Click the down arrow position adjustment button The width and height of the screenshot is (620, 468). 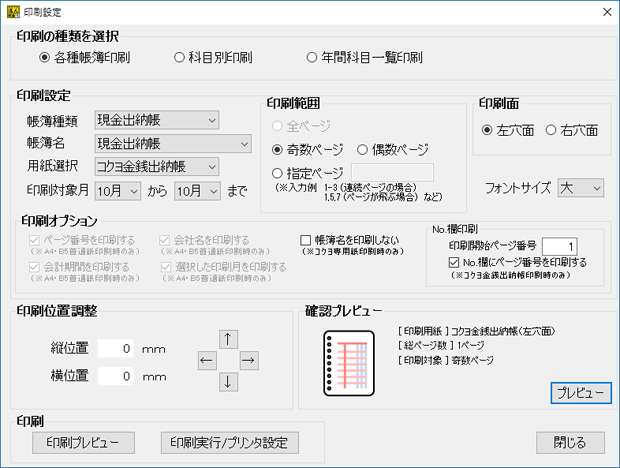[x=228, y=381]
